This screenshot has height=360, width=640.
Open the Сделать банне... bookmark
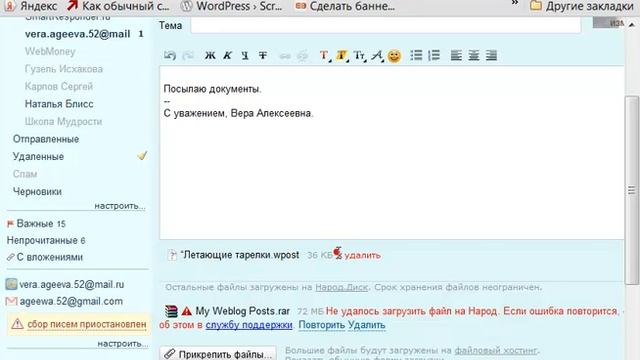[345, 6]
